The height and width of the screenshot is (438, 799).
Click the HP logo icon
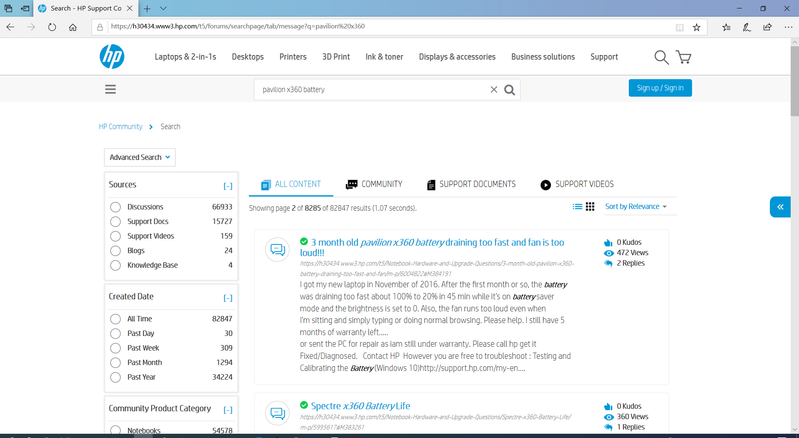112,57
